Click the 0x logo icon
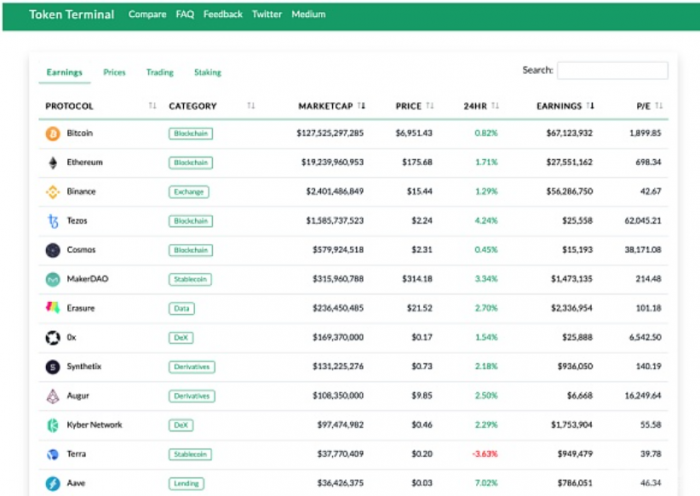The image size is (700, 496). 53,338
